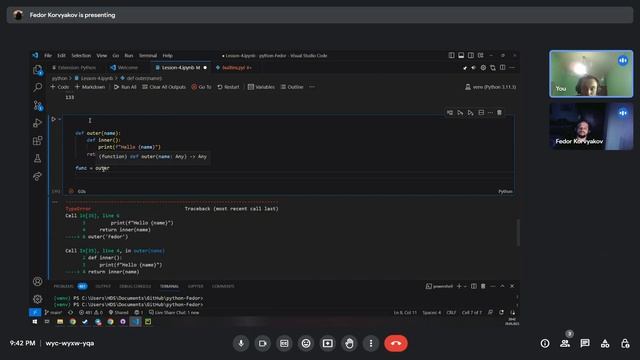Open the Variables view

(261, 87)
